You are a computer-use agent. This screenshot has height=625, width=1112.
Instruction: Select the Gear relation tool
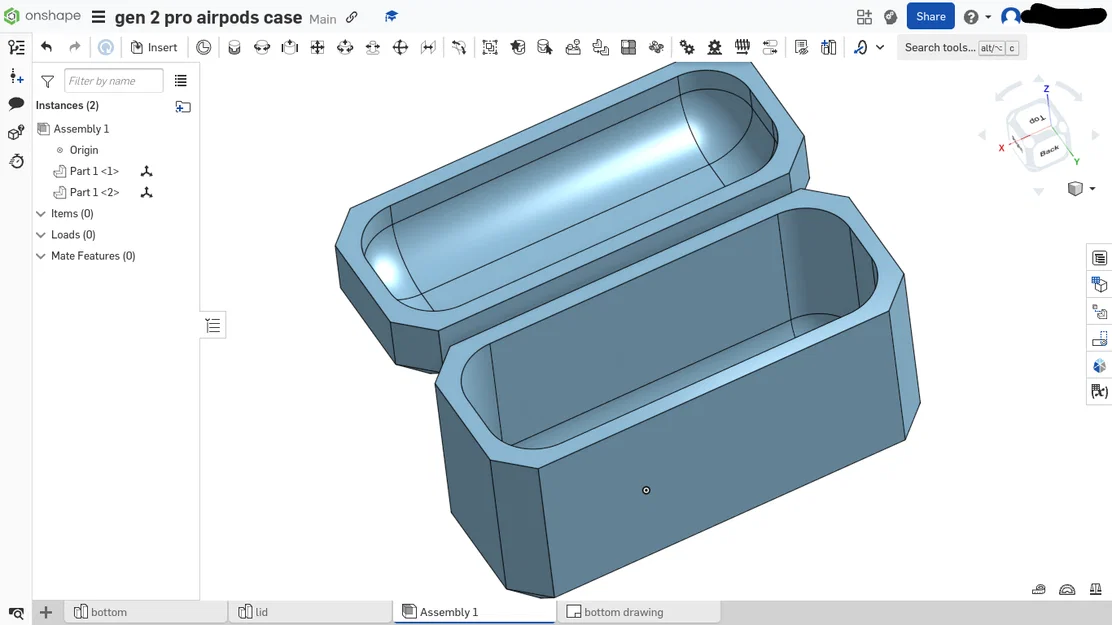point(686,48)
